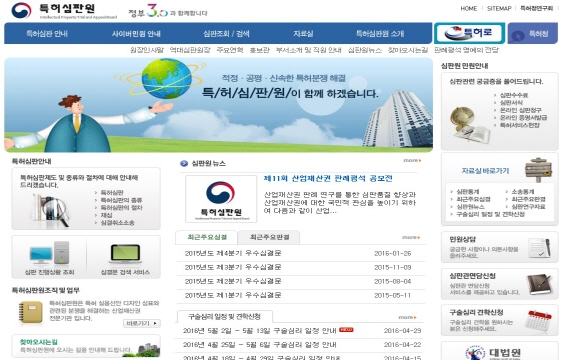
Task: Open the 민원상담 panel title
Action: (462, 239)
